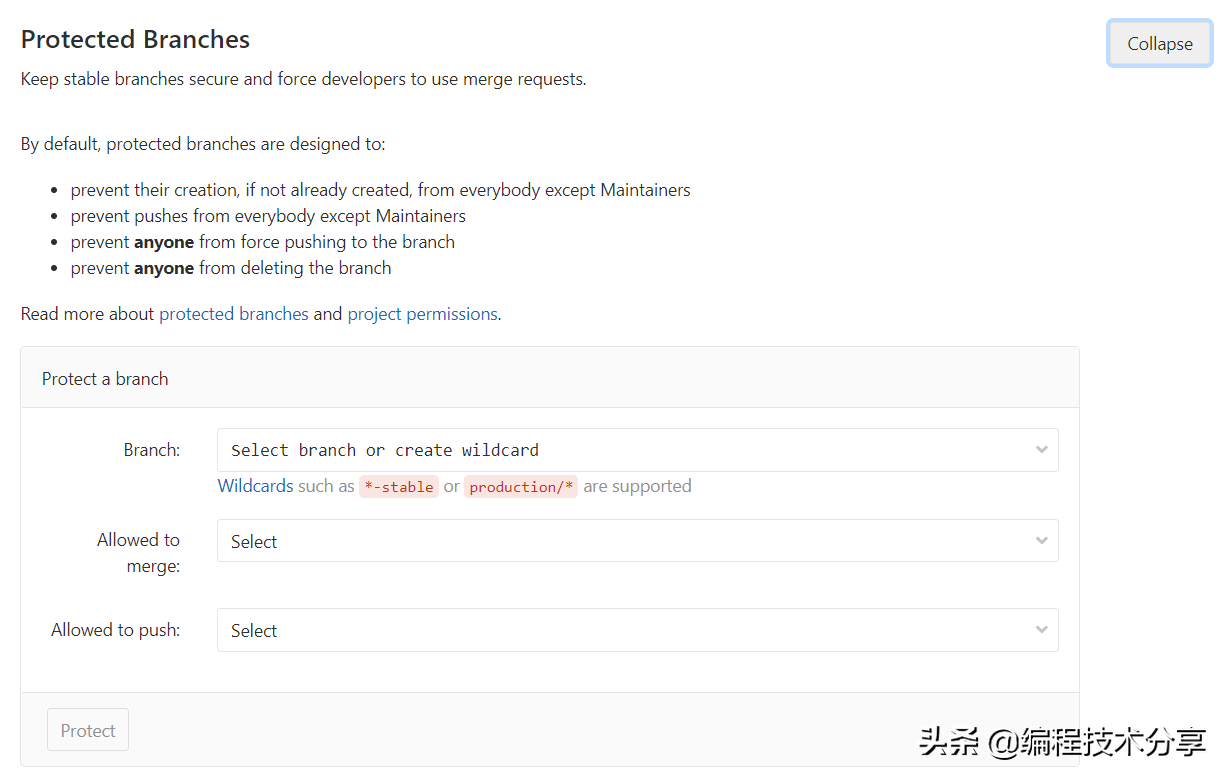Screen dimensions: 1229x780
Task: Click the Allowed to merge label
Action: point(138,552)
